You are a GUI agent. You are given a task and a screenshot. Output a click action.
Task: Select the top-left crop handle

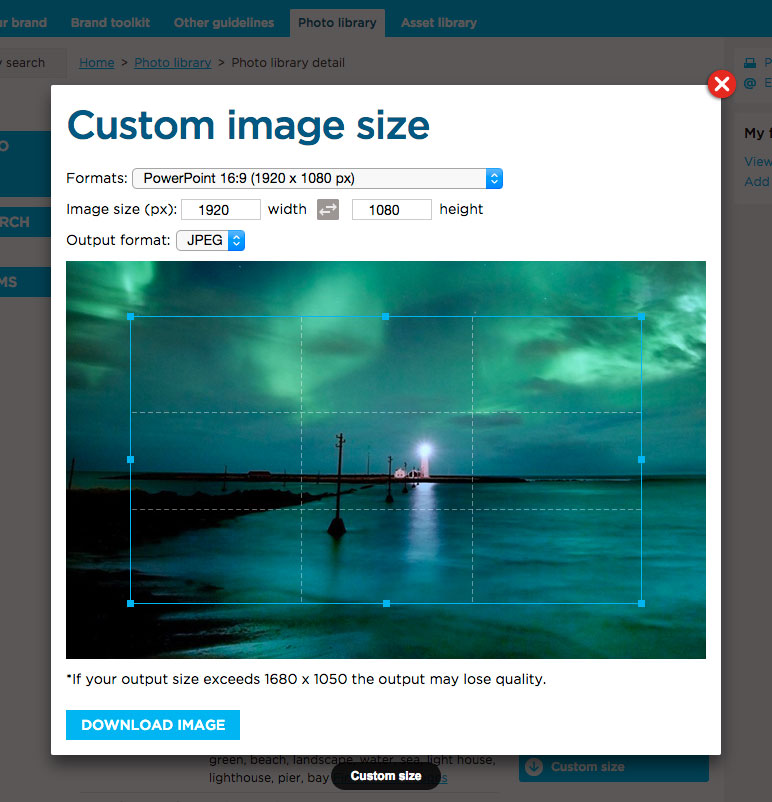tap(131, 316)
